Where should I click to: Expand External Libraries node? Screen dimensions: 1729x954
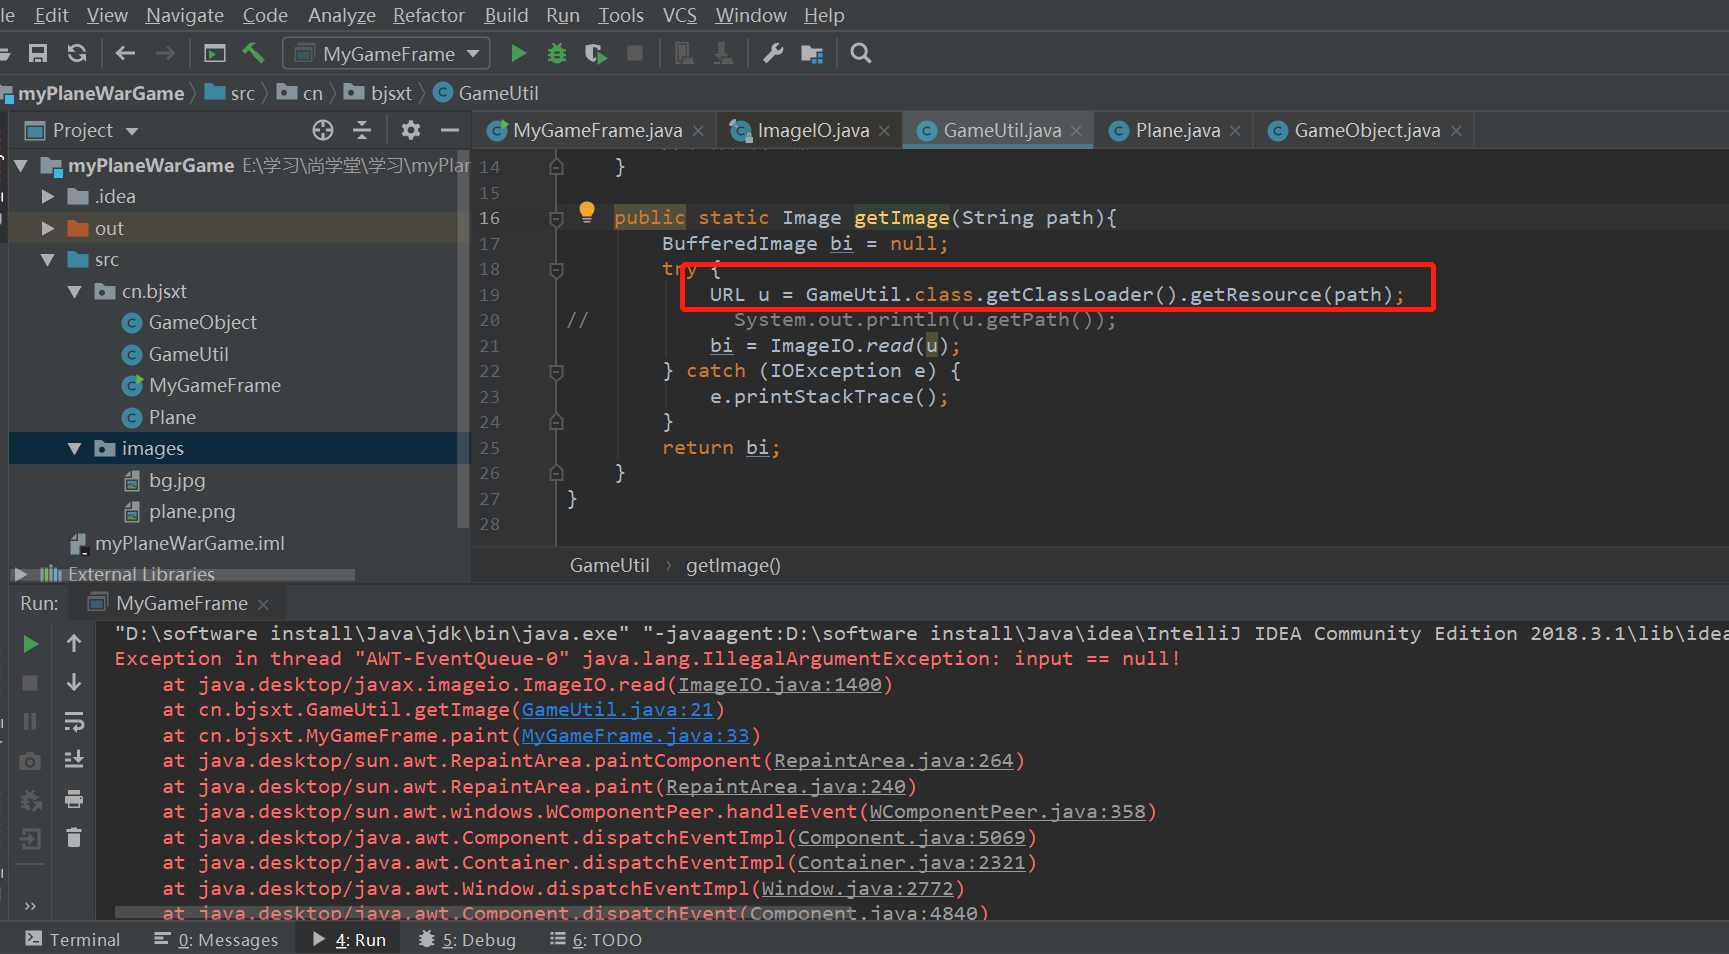pos(20,574)
